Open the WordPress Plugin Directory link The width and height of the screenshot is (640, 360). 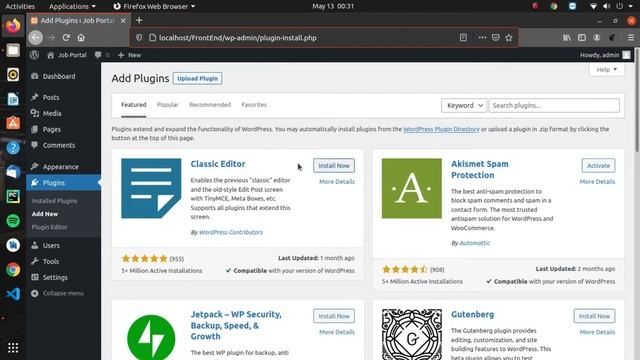point(441,129)
